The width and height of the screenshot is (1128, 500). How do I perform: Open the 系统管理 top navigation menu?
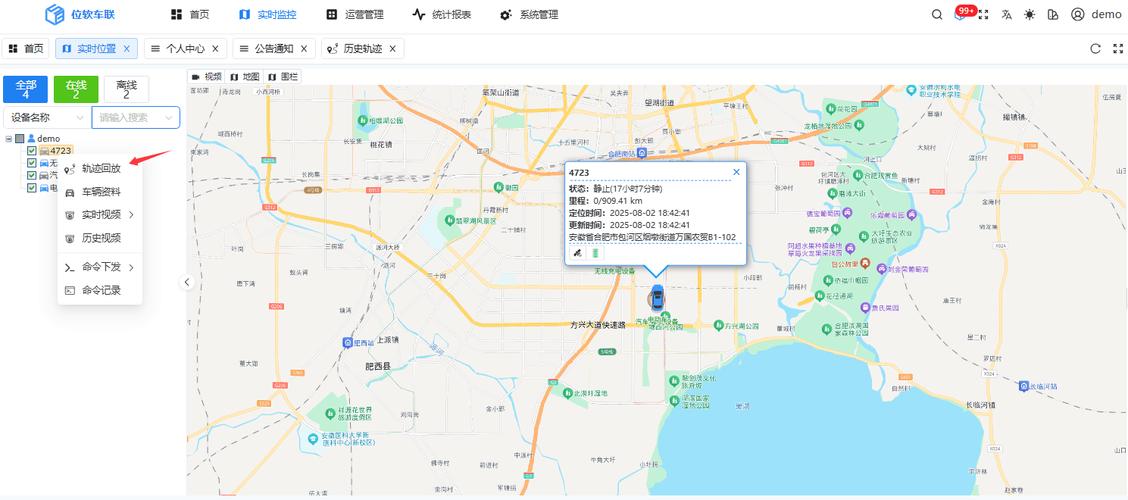[529, 14]
